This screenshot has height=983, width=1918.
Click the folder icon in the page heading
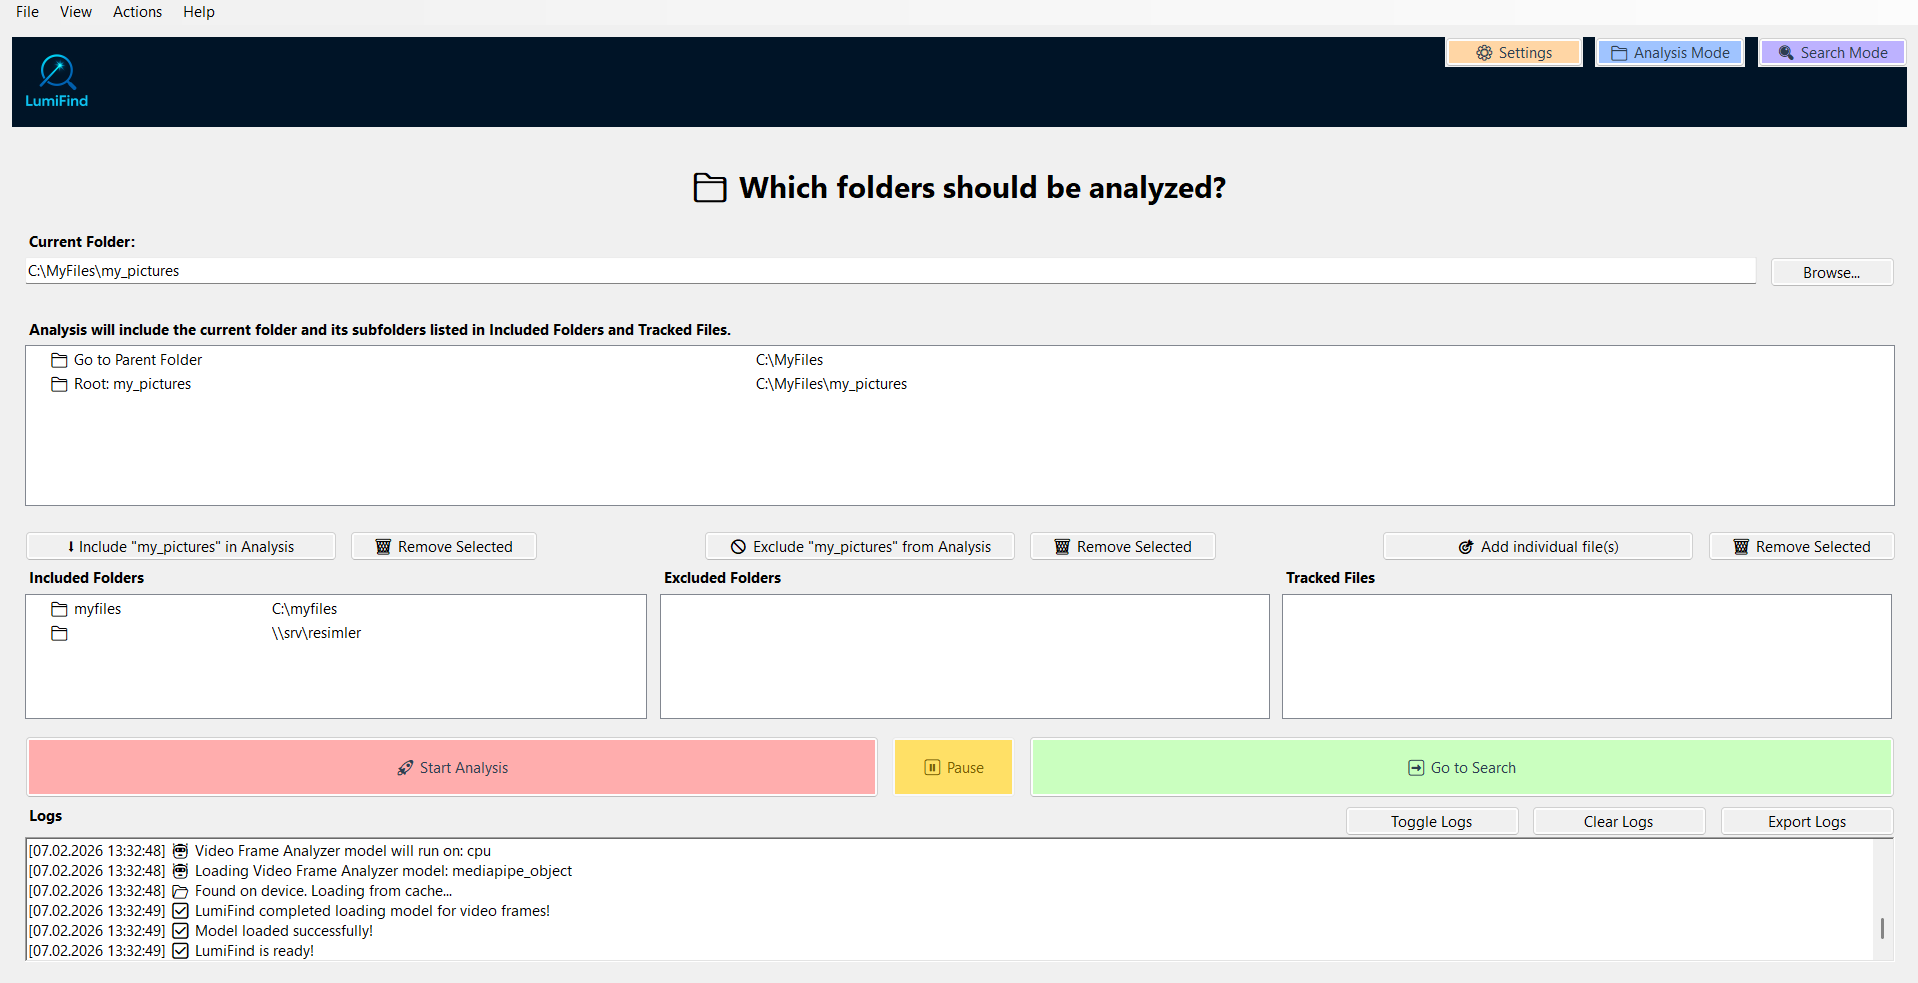point(710,188)
